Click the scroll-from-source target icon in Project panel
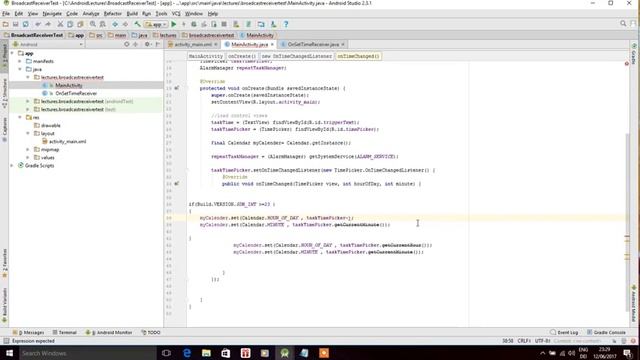The height and width of the screenshot is (360, 640). (127, 44)
